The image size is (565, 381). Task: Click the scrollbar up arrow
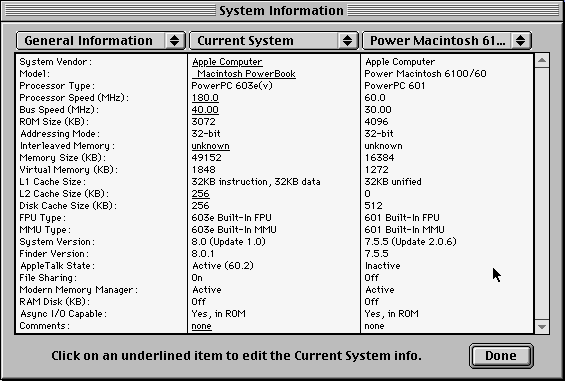point(542,61)
